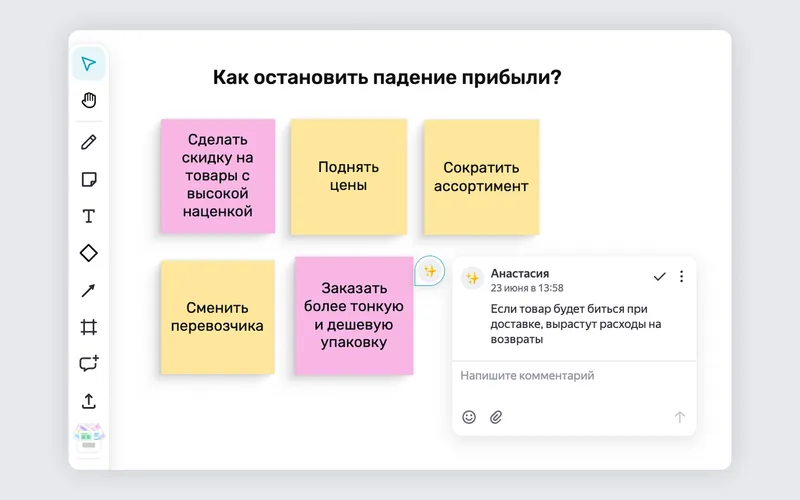Open the comment three-dot menu
Image resolution: width=800 pixels, height=500 pixels.
pos(682,277)
